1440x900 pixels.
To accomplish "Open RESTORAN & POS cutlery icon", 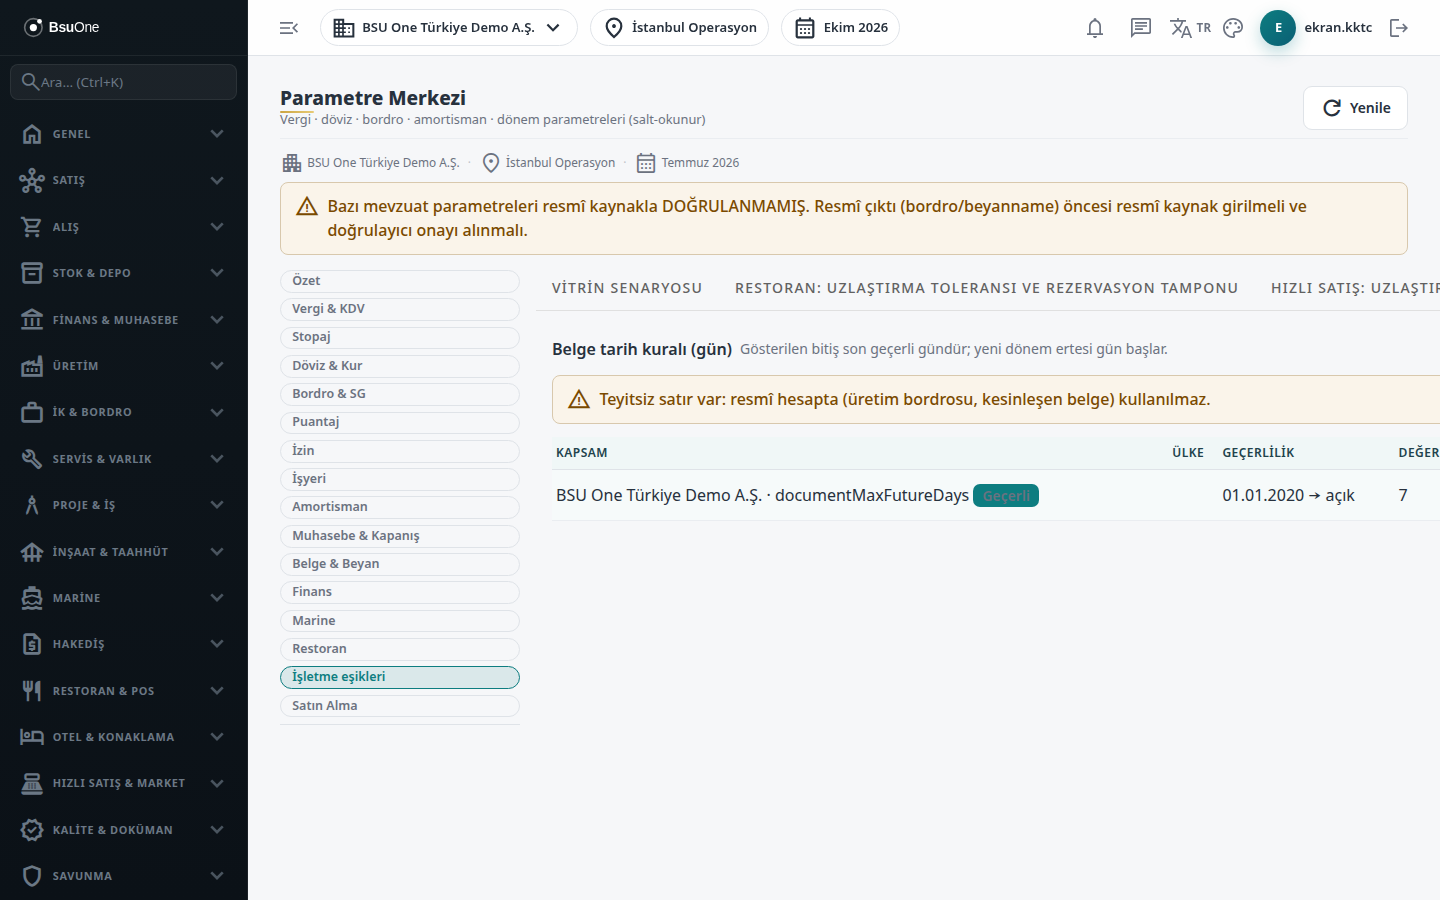I will (x=32, y=691).
